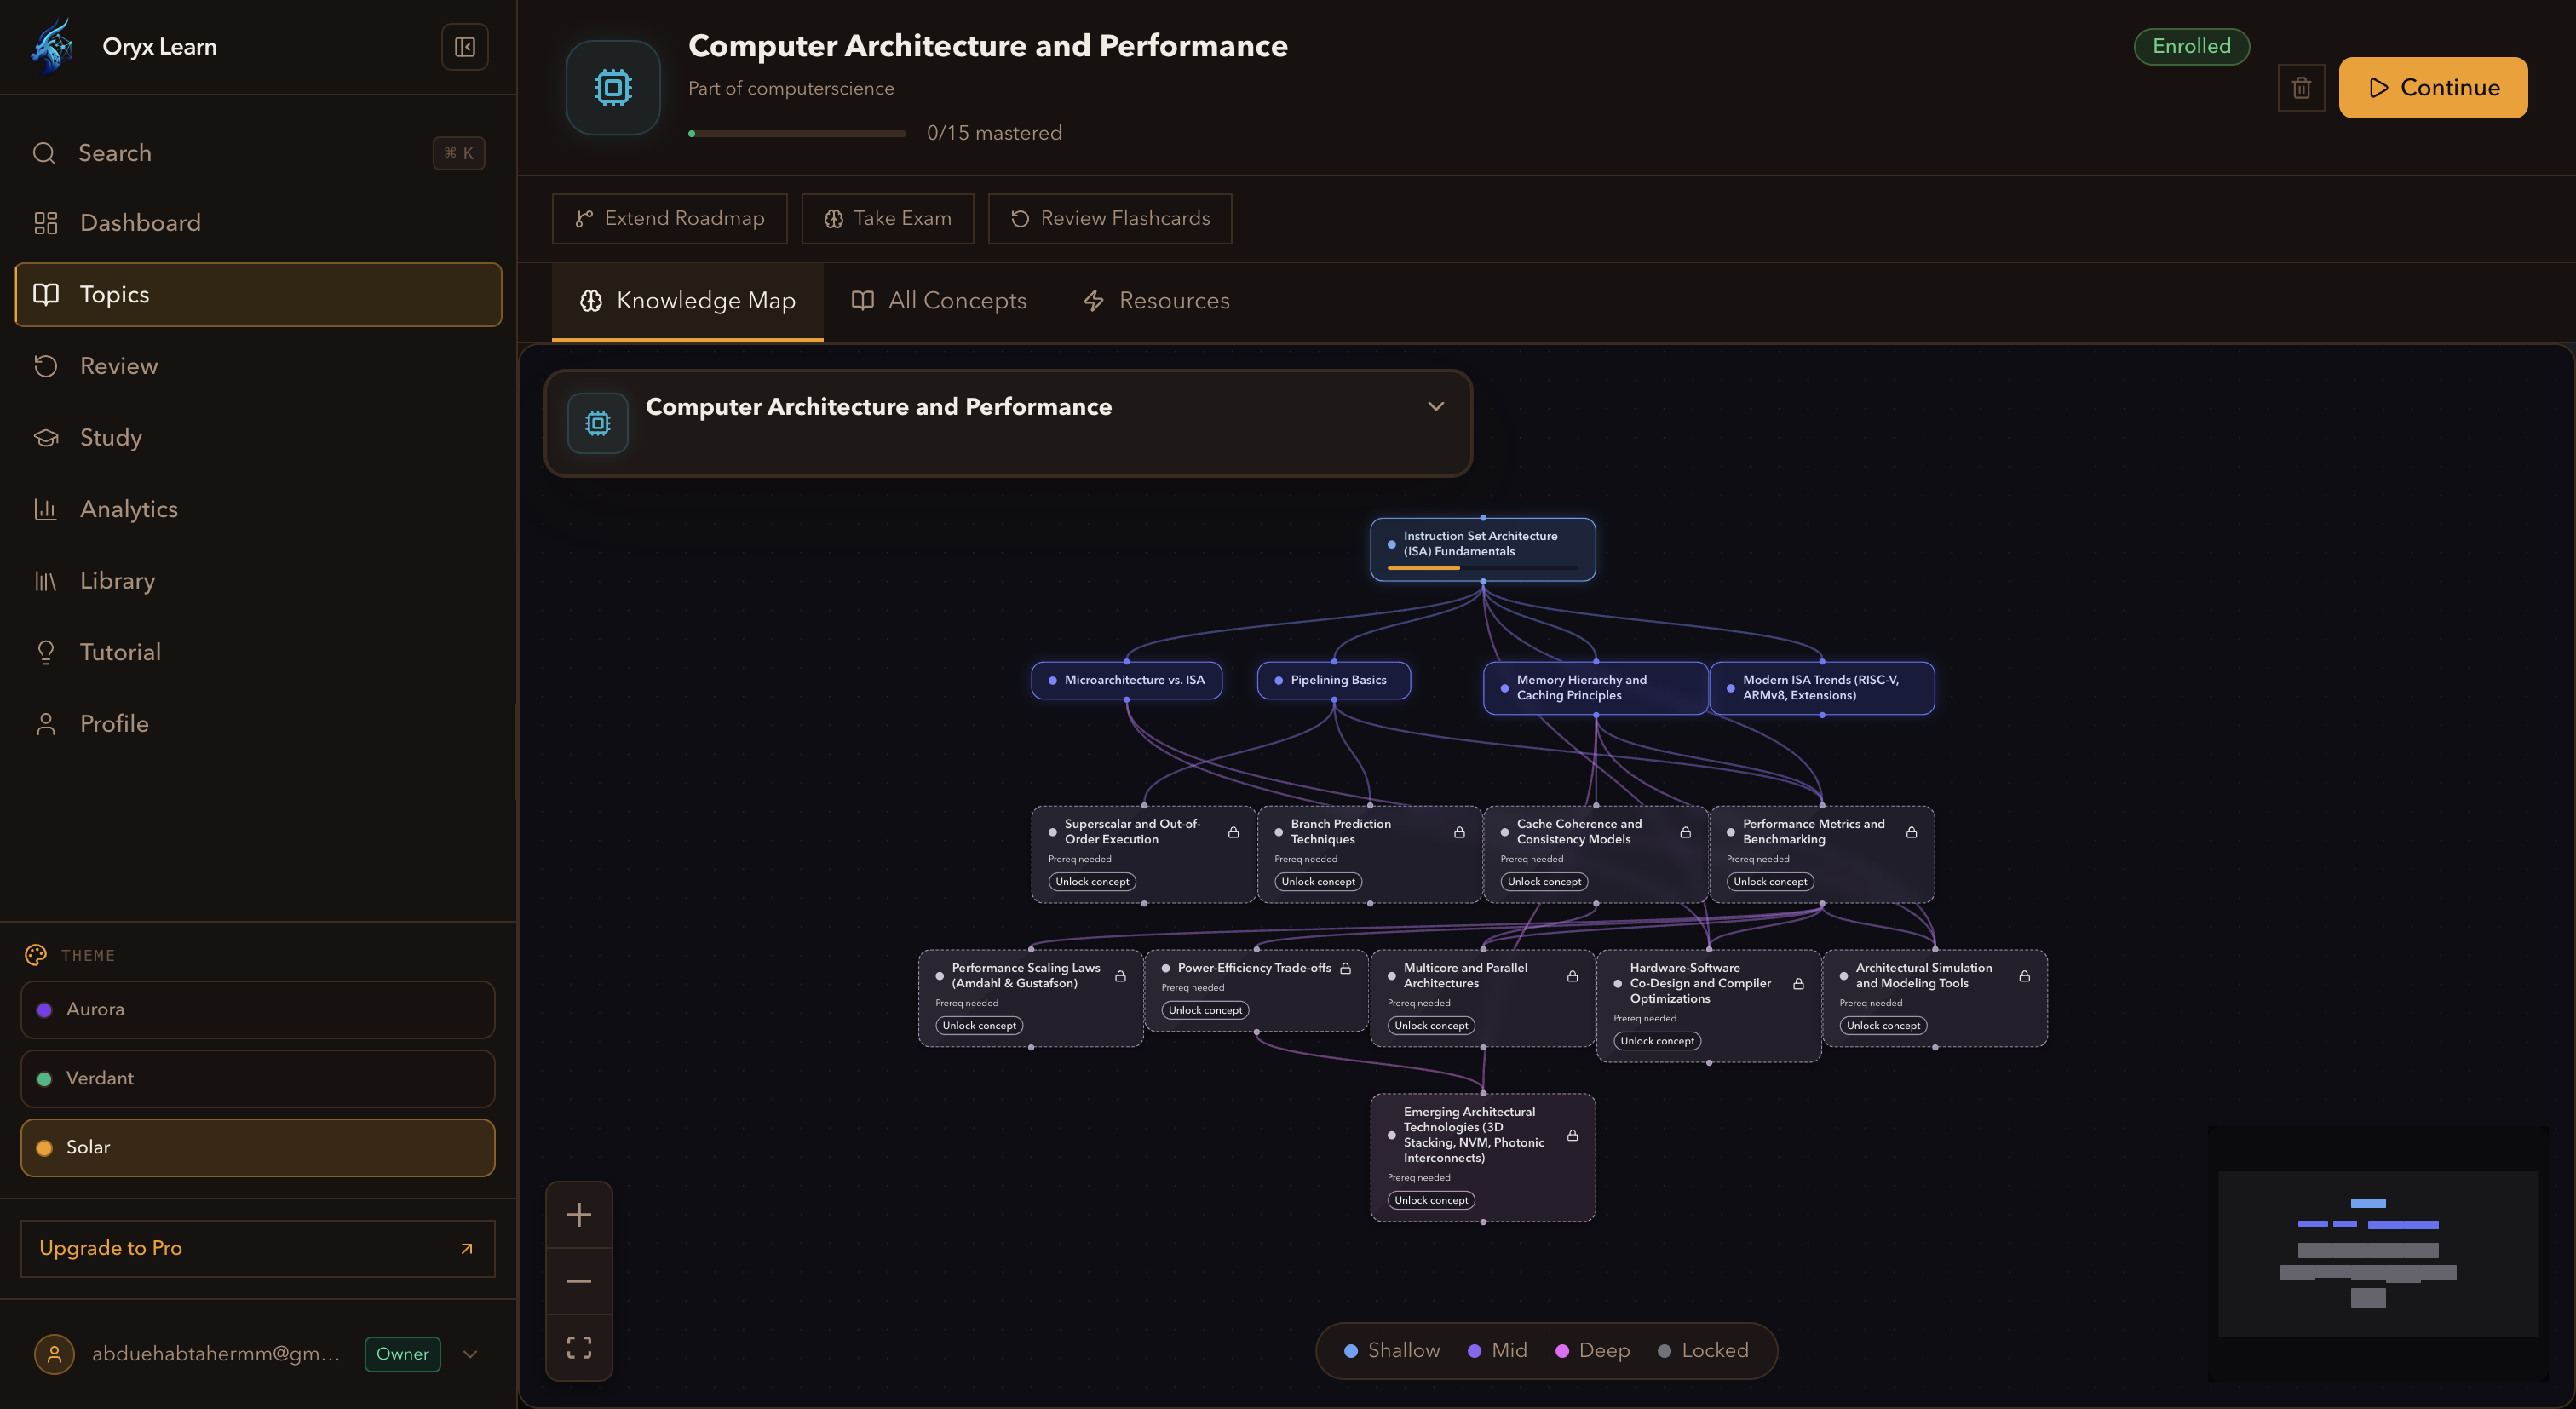Screen dimensions: 2576x1409
Task: Collapse the Computer Architecture and Performance card
Action: [x=1436, y=406]
